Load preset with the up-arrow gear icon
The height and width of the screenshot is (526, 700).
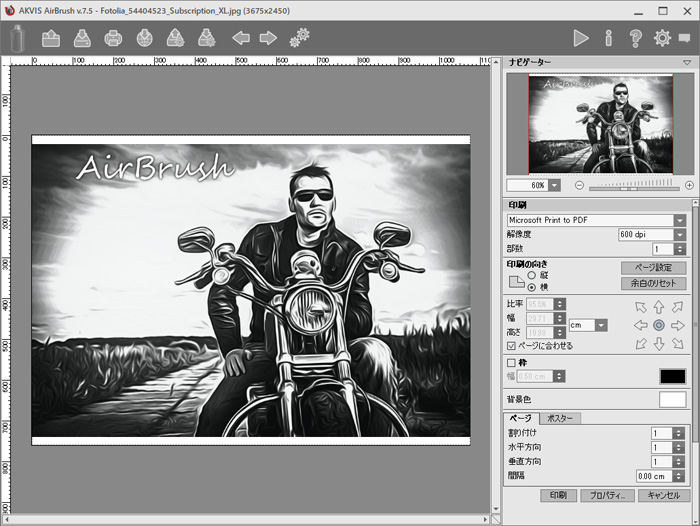coord(175,38)
